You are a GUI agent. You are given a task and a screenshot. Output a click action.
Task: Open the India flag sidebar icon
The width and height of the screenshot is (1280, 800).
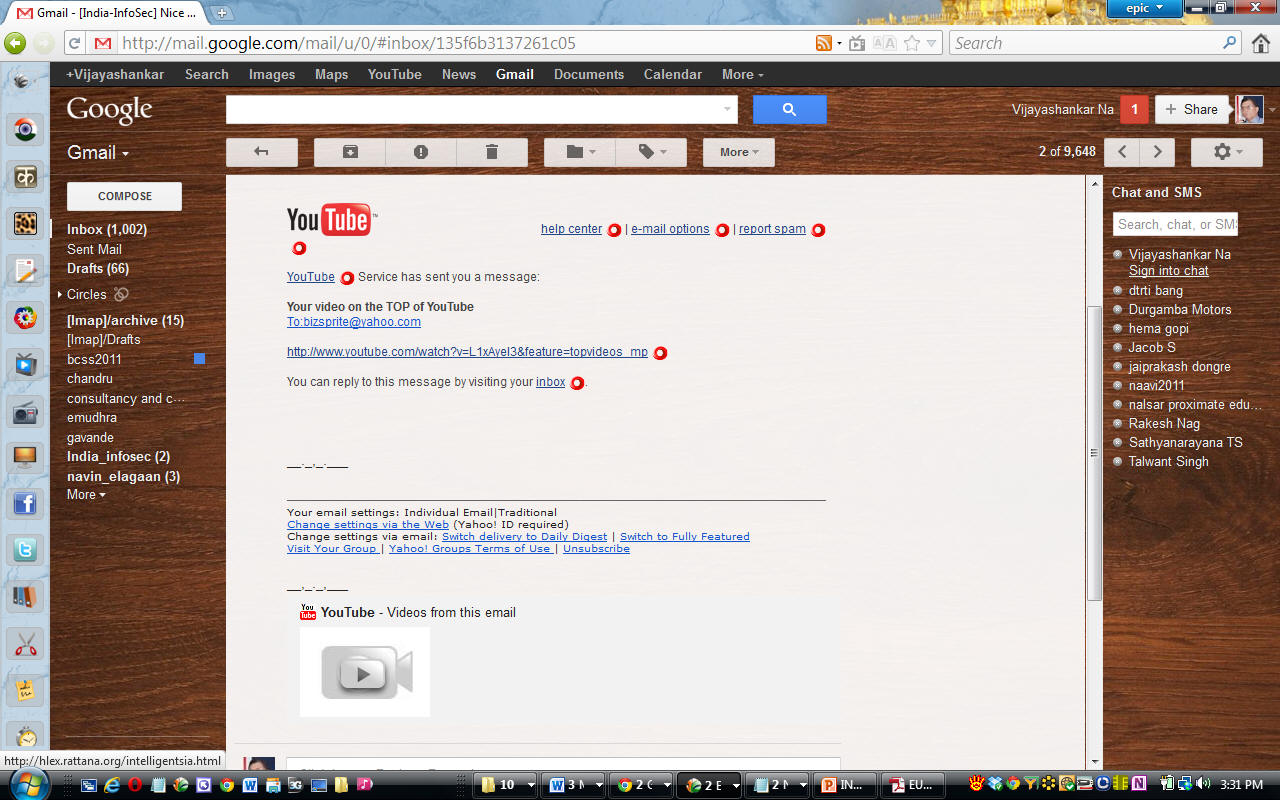(x=25, y=130)
